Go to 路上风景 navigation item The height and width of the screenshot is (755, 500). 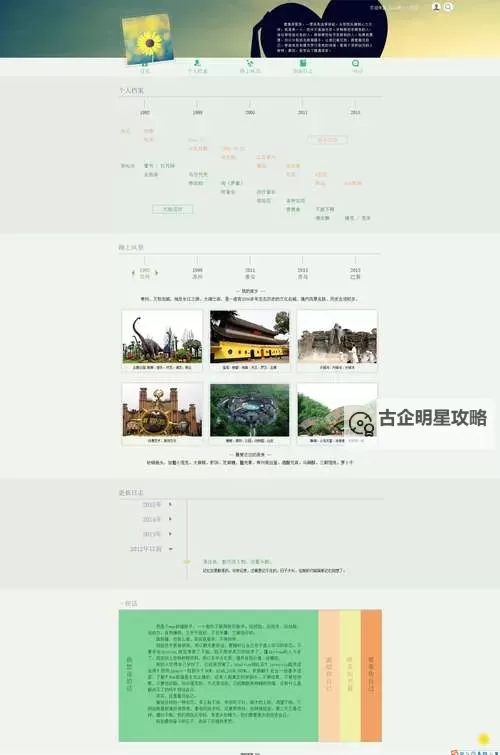[x=250, y=66]
